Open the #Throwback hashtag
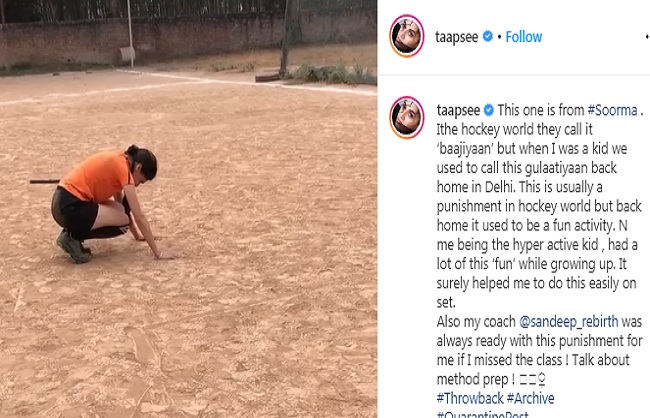This screenshot has height=418, width=650. point(470,398)
